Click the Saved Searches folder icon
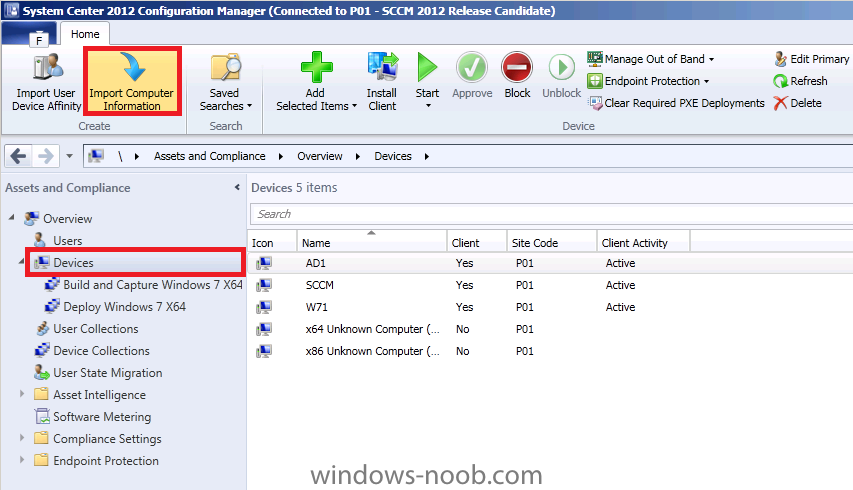Viewport: 853px width, 490px height. pyautogui.click(x=226, y=67)
